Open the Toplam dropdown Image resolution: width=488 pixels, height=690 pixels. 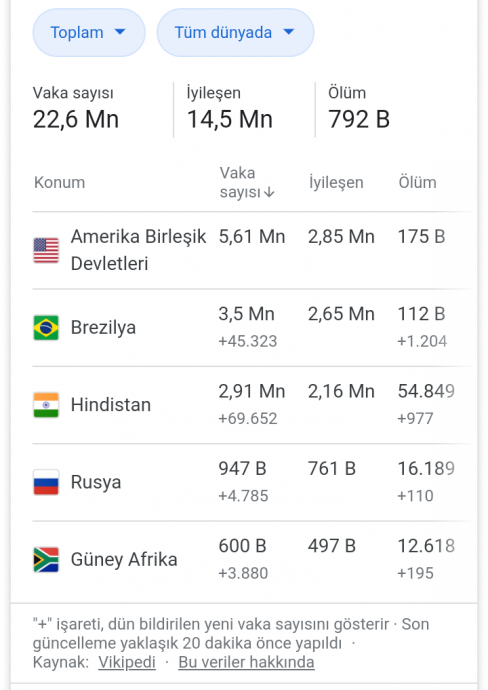pyautogui.click(x=89, y=33)
